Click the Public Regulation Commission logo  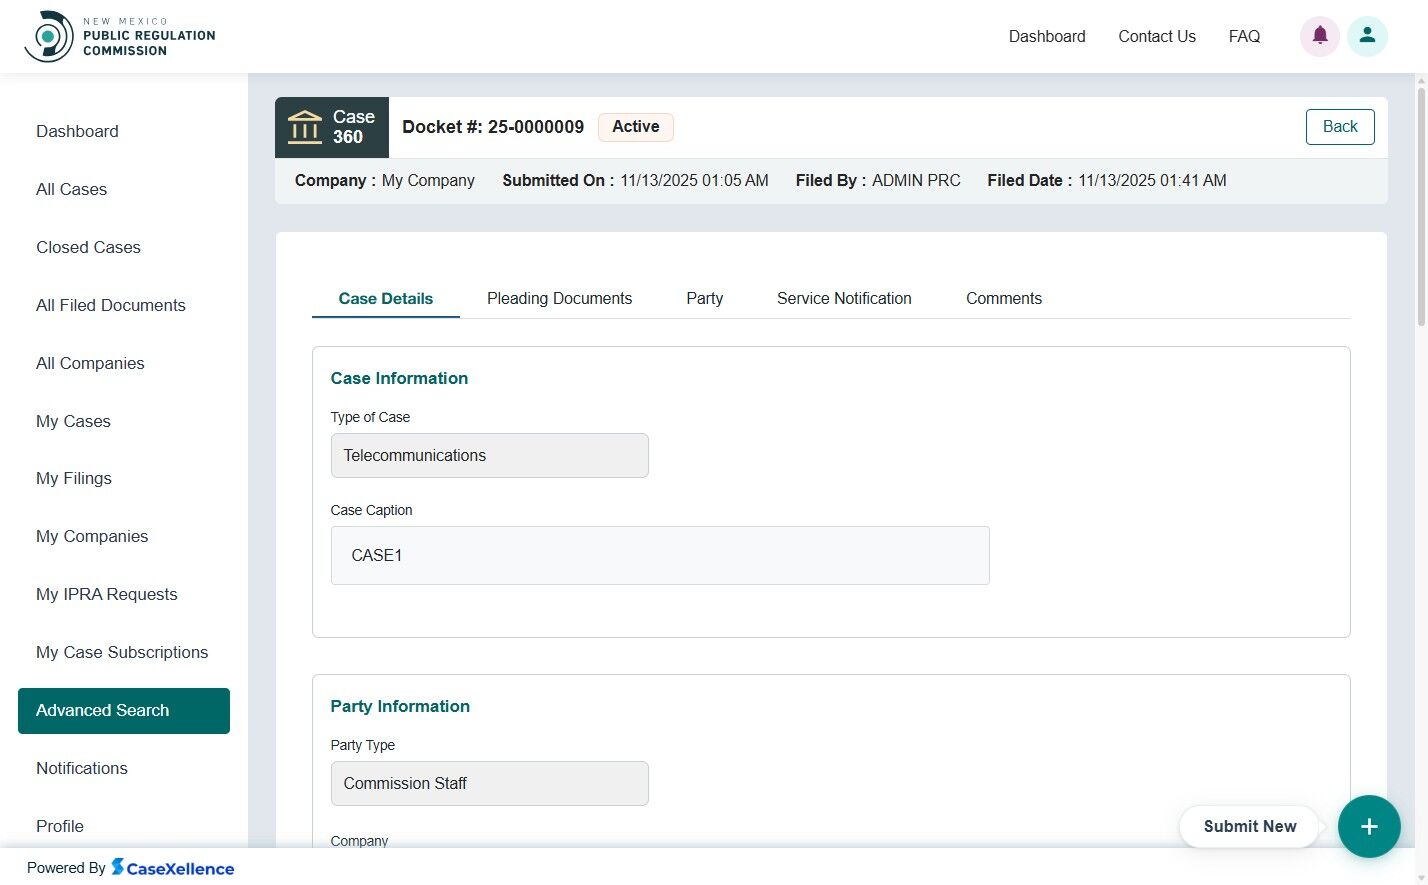120,36
